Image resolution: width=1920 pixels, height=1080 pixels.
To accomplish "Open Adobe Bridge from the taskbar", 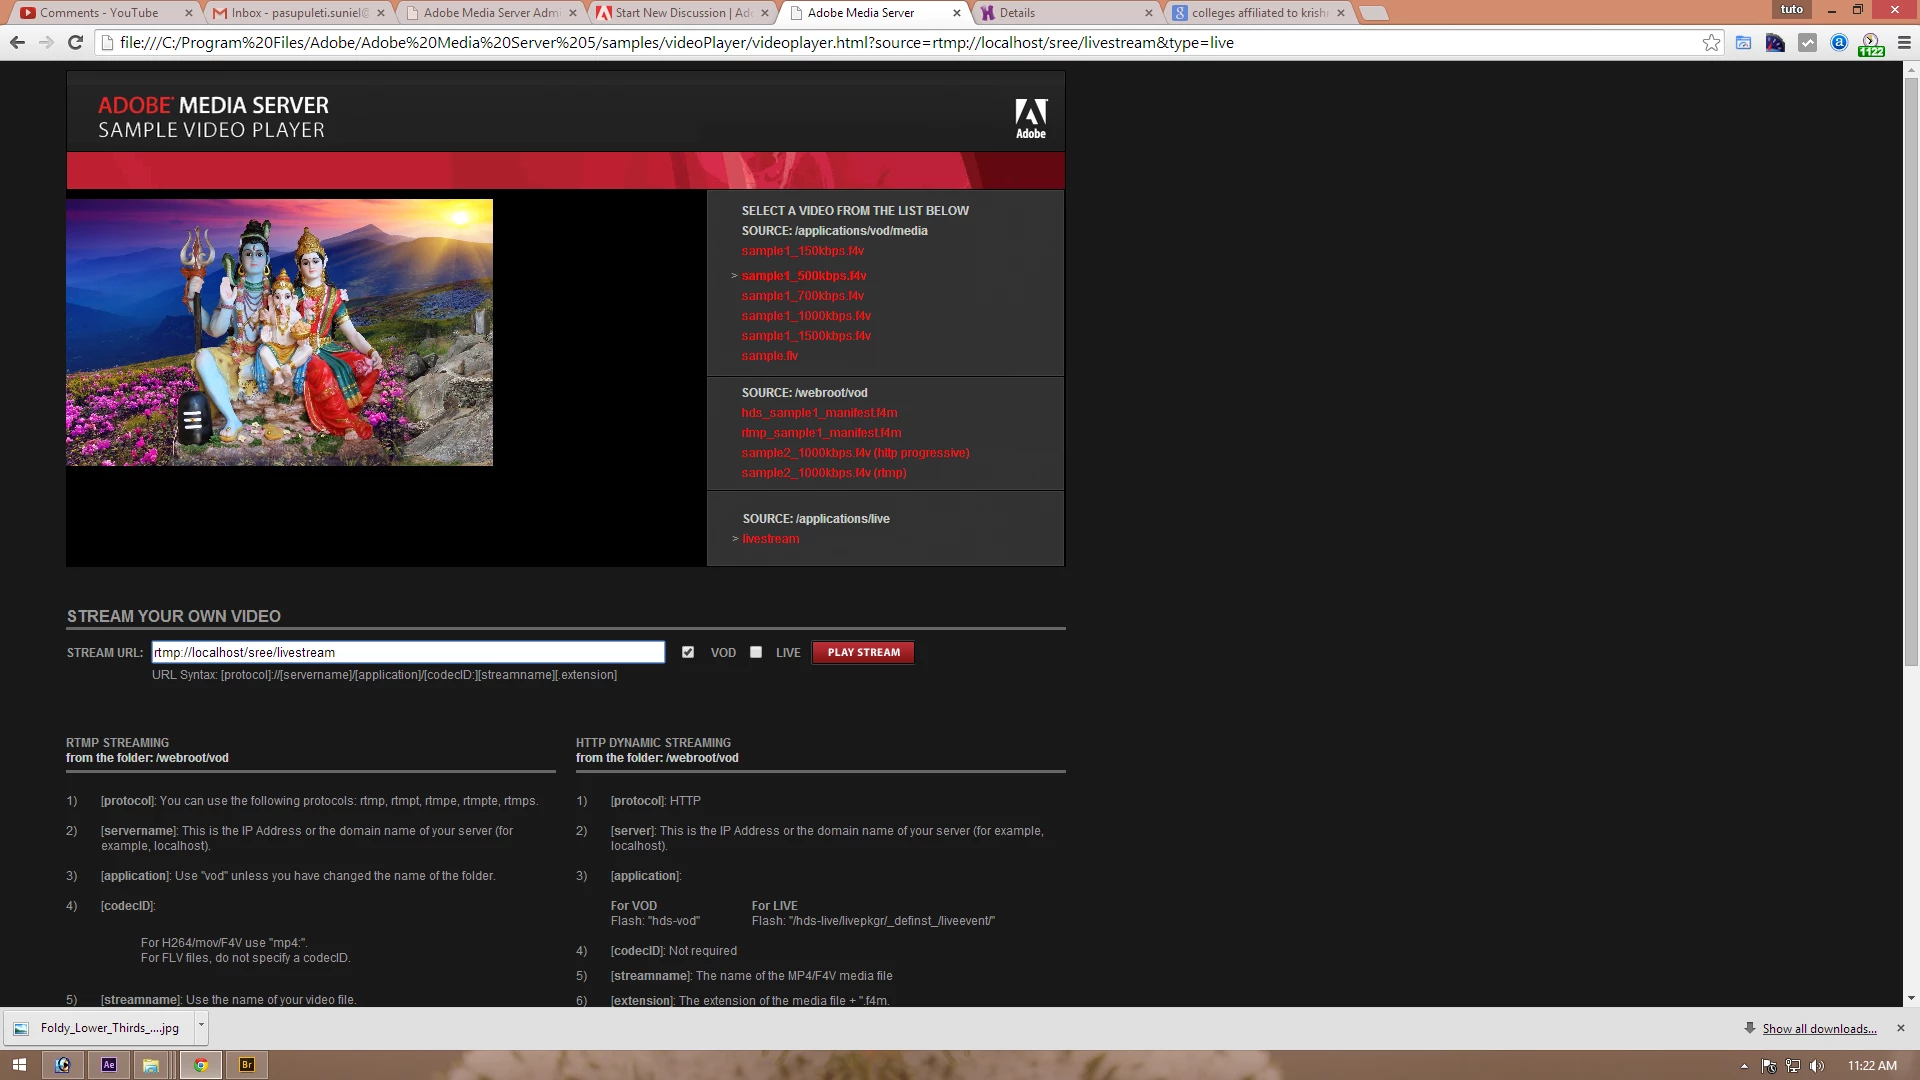I will coord(247,1065).
